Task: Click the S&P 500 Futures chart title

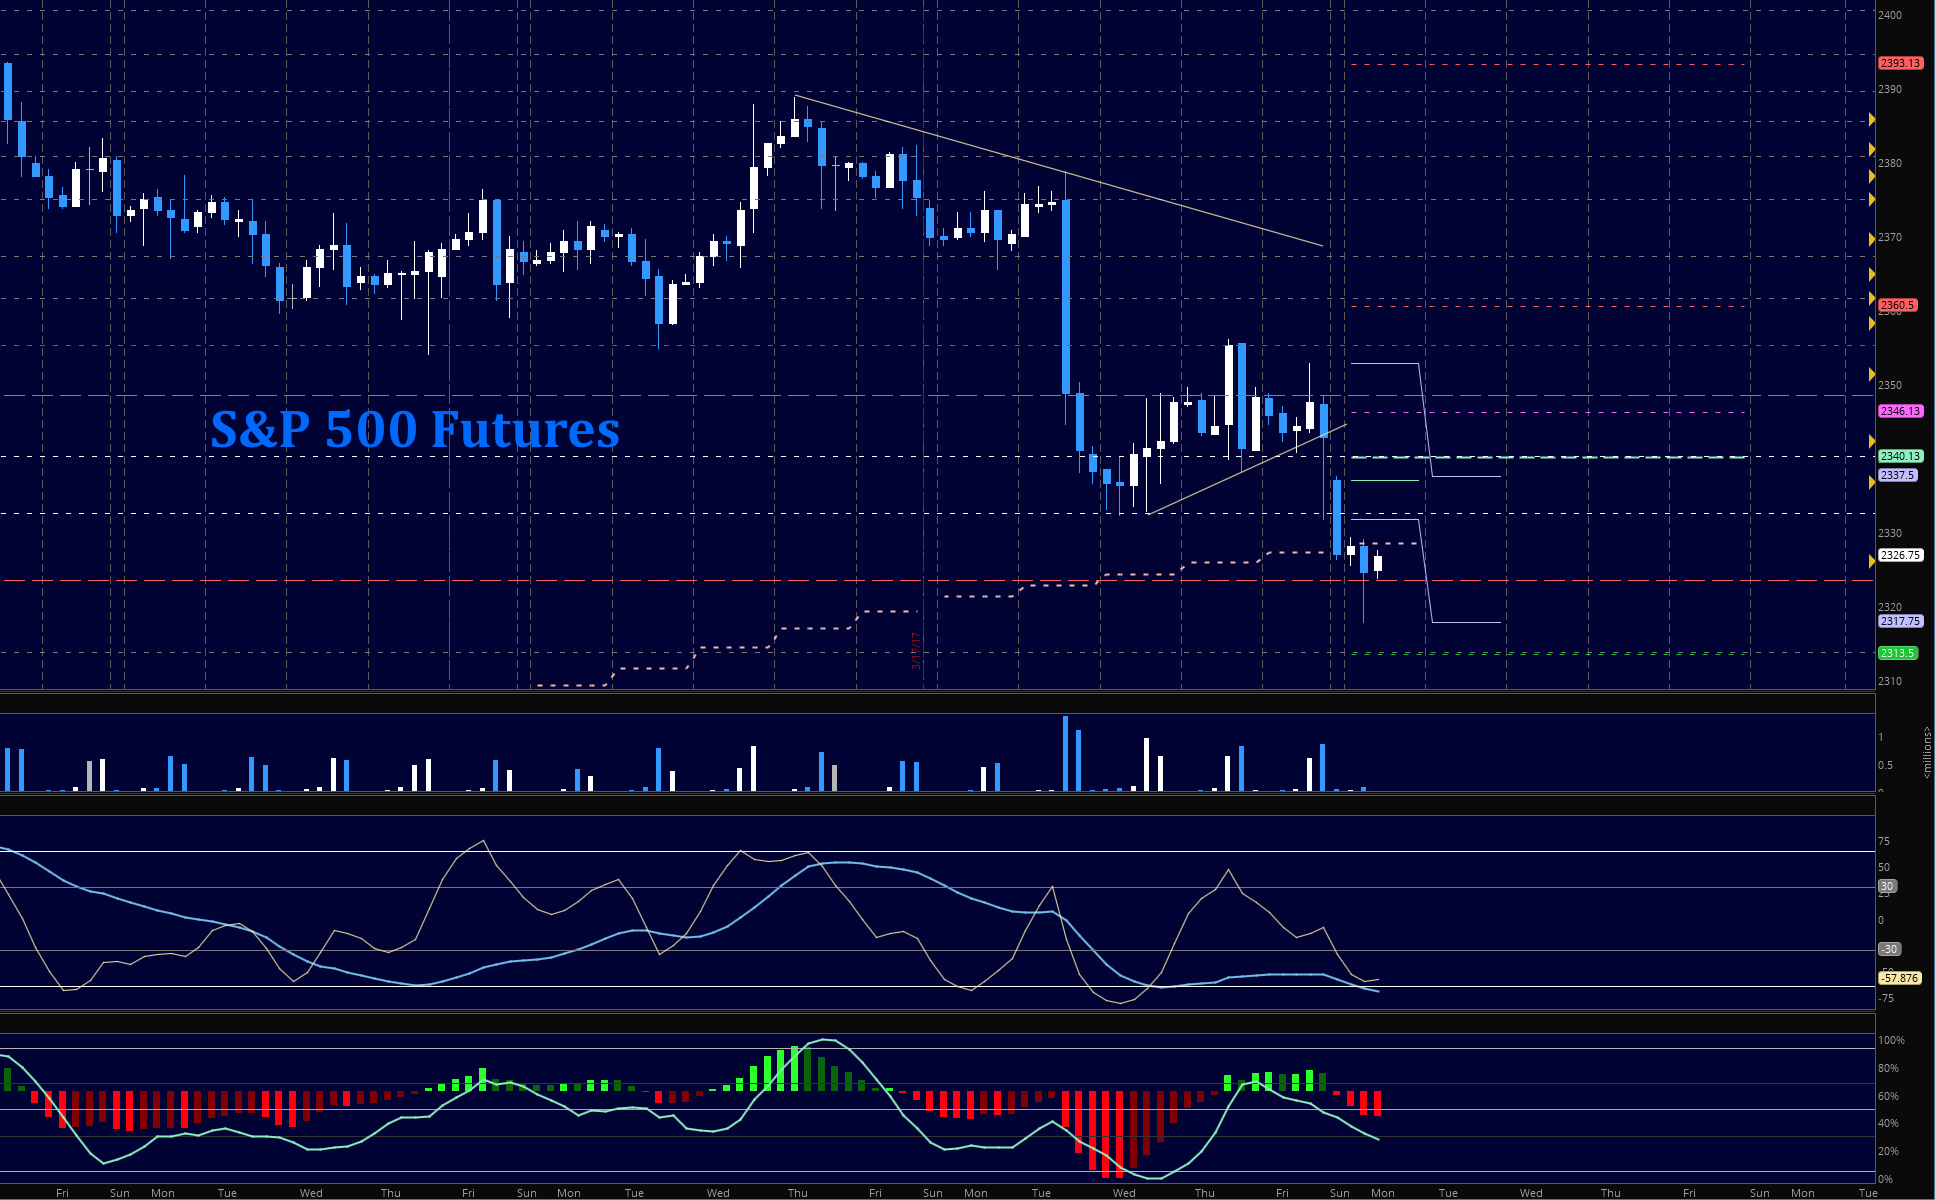Action: (x=415, y=429)
